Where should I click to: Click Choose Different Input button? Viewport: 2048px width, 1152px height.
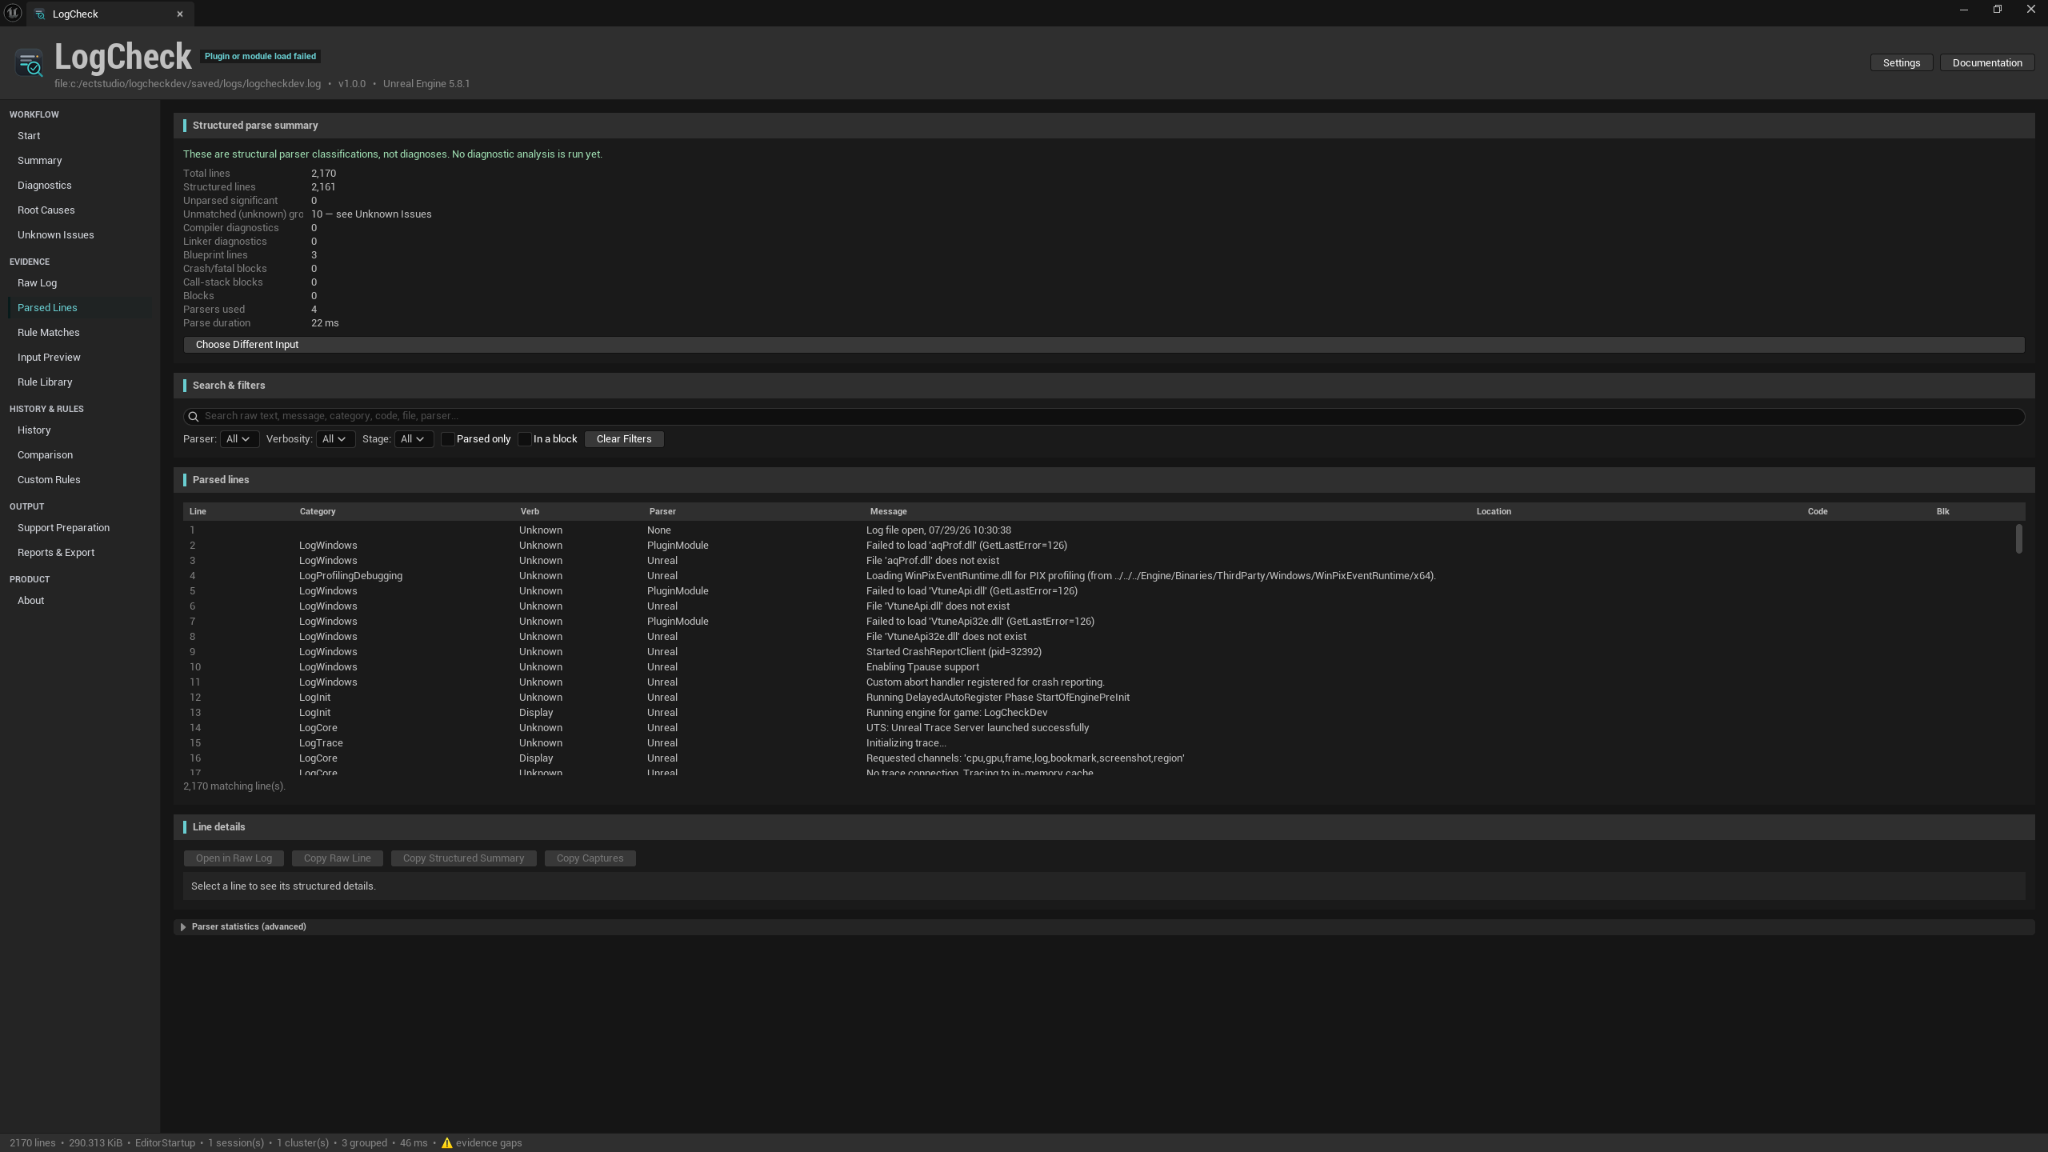[x=1103, y=345]
